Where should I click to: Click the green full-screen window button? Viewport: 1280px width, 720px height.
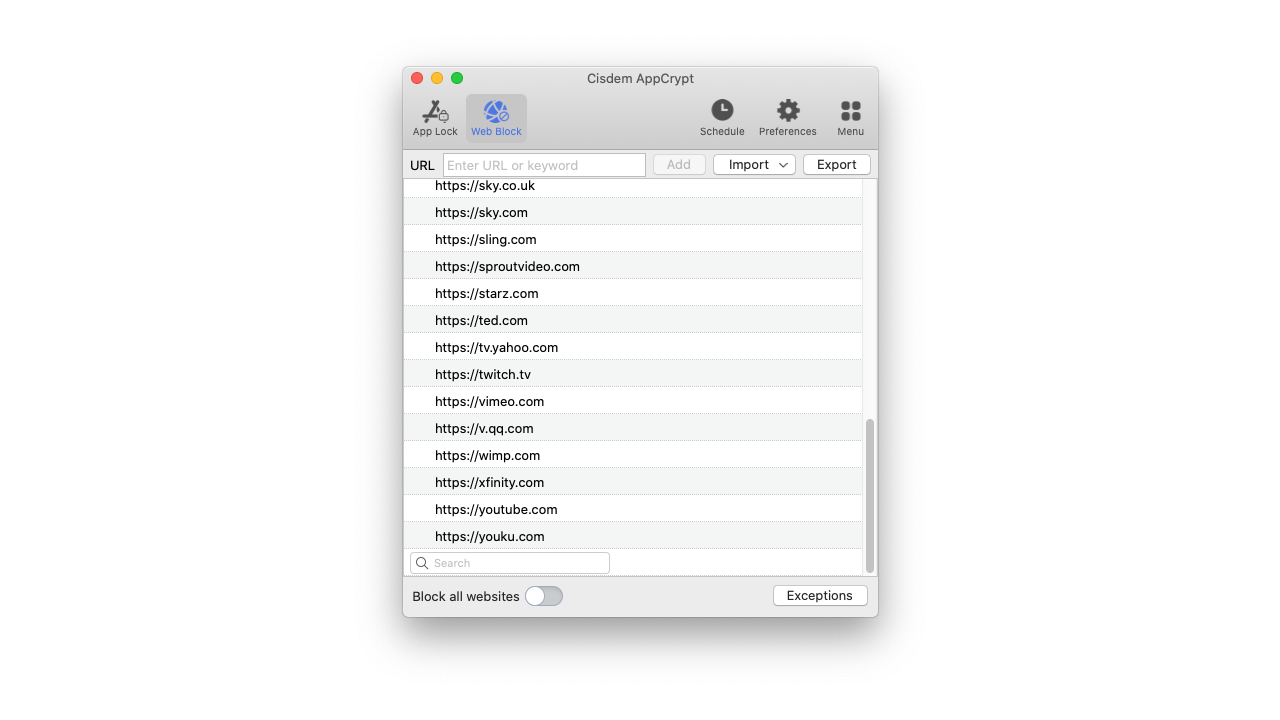[457, 78]
